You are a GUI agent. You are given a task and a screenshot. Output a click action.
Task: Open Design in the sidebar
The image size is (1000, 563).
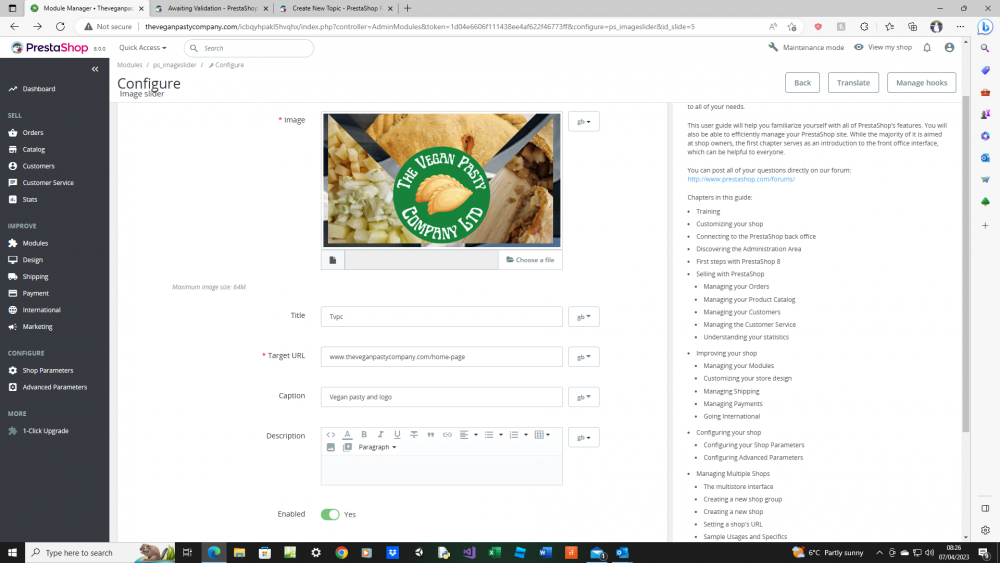[x=33, y=260]
